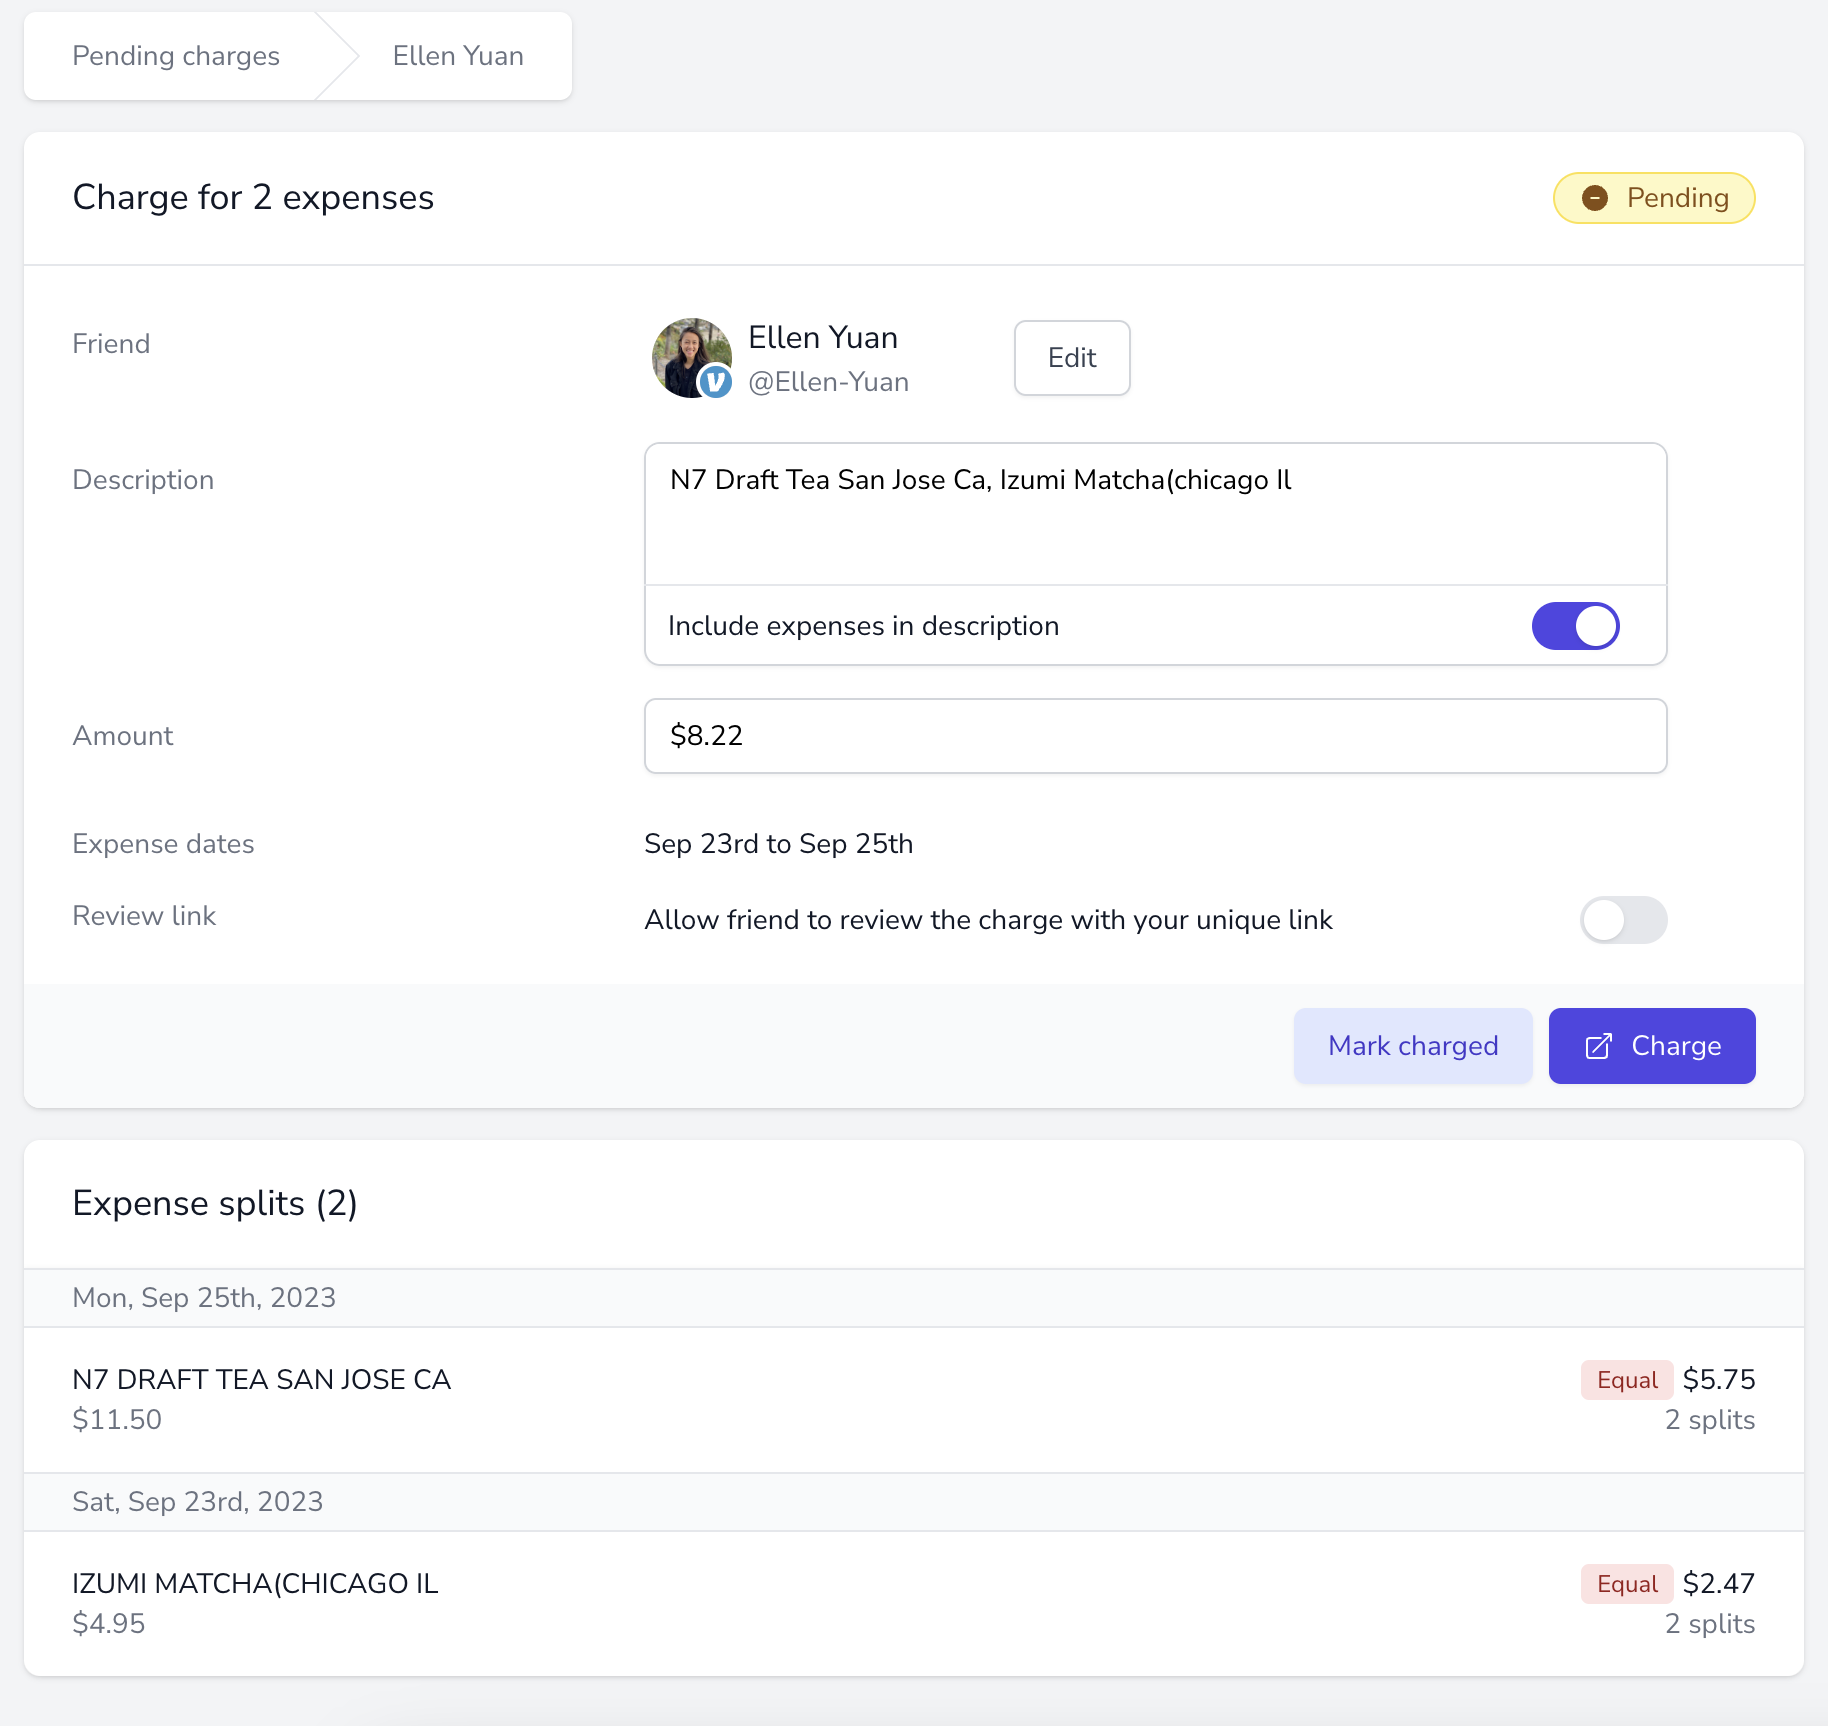
Task: Click the Amount field showing $8.22
Action: pos(1155,736)
